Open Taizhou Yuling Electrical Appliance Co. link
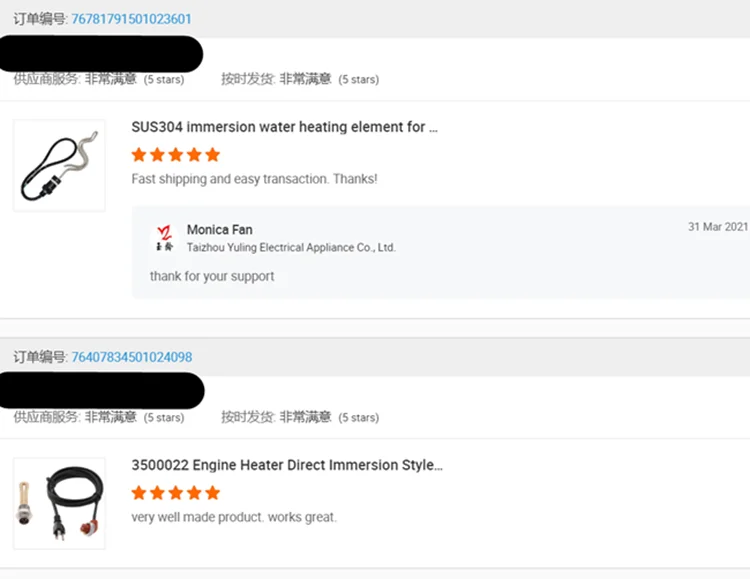750x579 pixels. 291,247
